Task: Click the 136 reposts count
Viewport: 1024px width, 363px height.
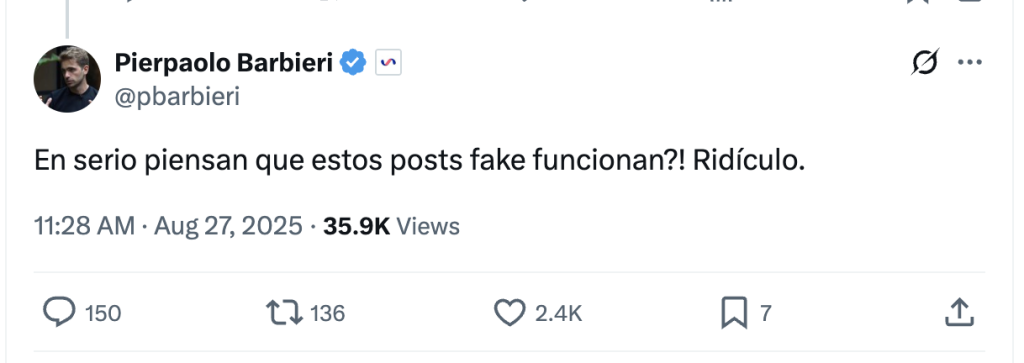Action: click(x=327, y=313)
